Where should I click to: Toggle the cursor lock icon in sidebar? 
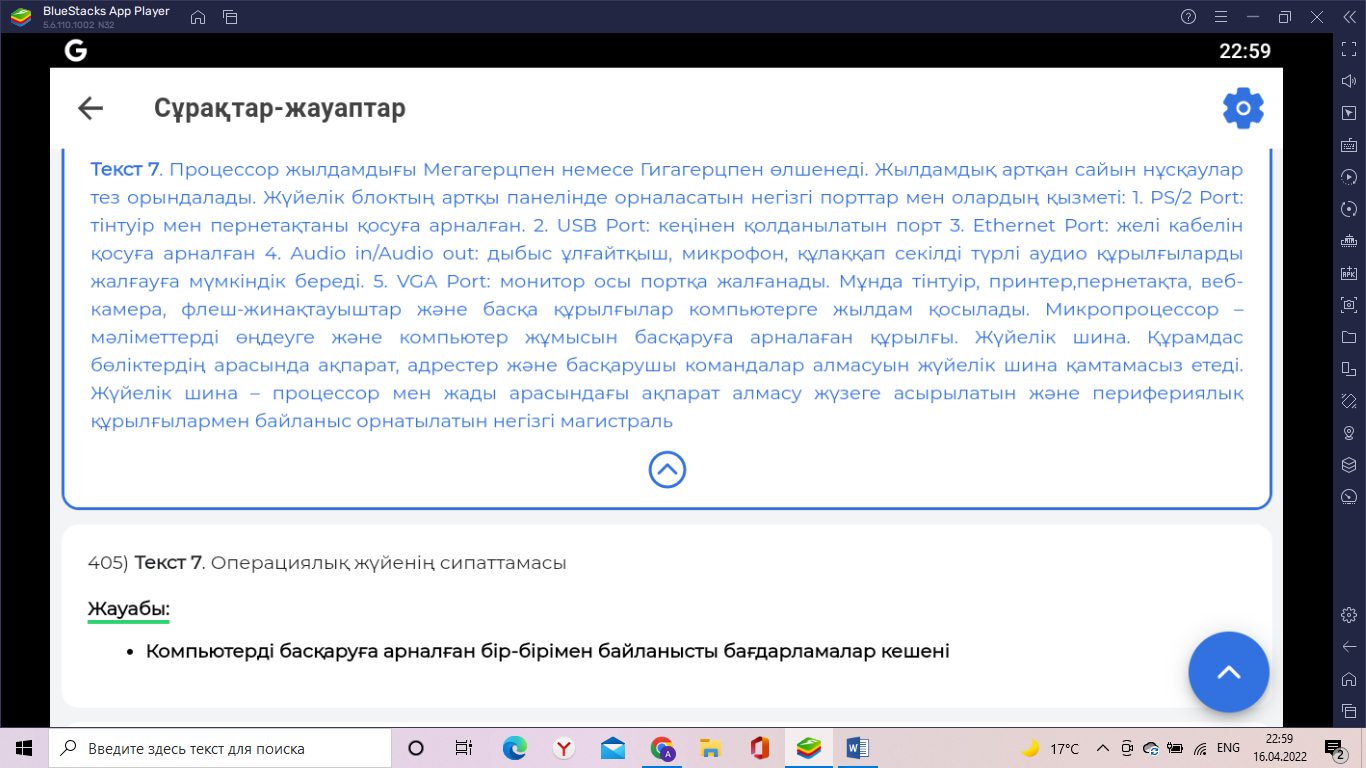click(x=1348, y=113)
